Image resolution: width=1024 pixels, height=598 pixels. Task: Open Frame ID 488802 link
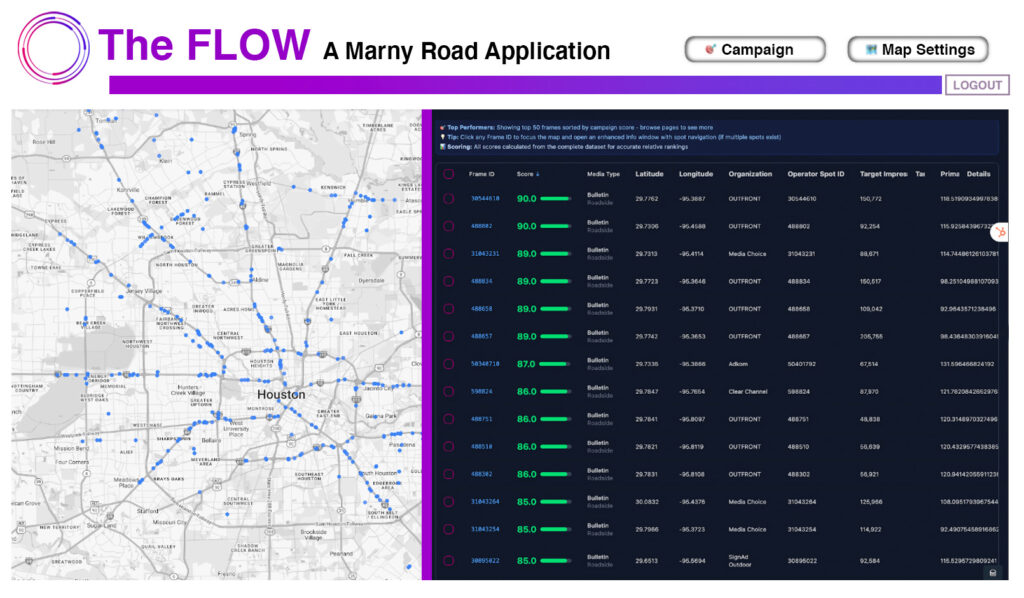tap(481, 227)
